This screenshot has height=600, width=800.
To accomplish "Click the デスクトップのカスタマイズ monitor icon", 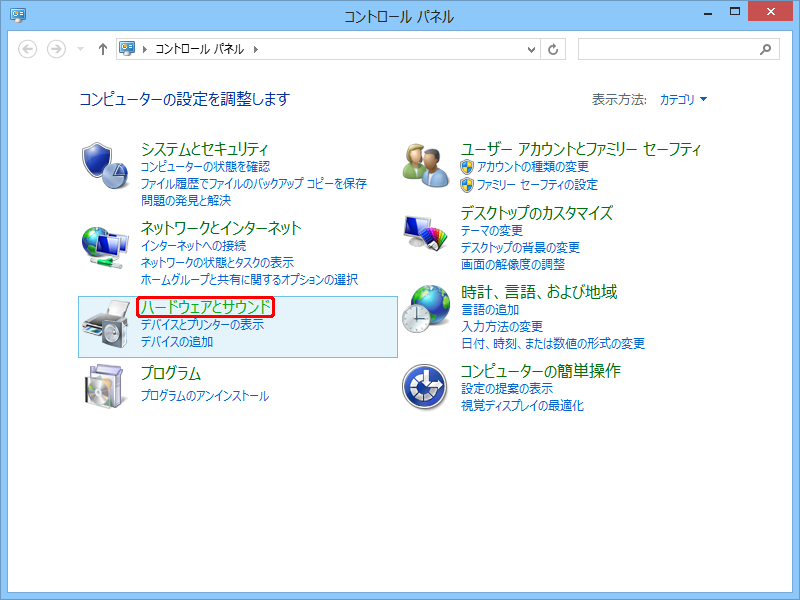I will [425, 233].
